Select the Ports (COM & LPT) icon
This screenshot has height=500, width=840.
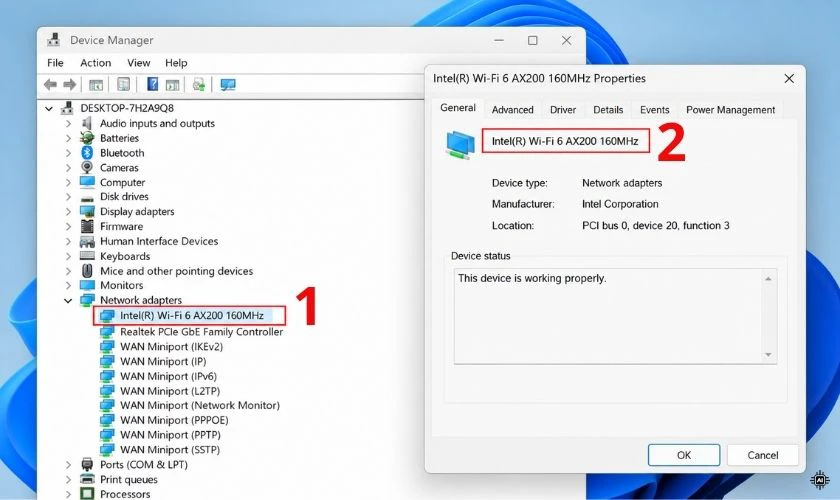tap(87, 464)
